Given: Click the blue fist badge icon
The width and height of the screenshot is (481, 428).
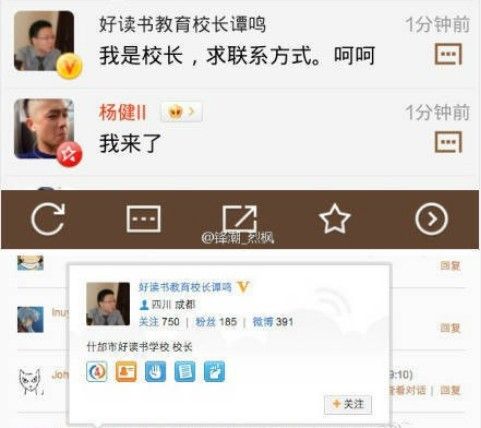Looking at the screenshot, I should [x=214, y=371].
